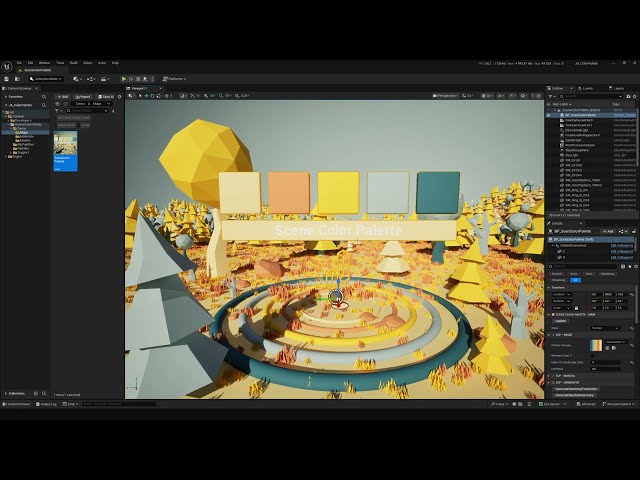Select the Landscape actor in Outliner
This screenshot has width=640, height=480.
pyautogui.click(x=573, y=140)
